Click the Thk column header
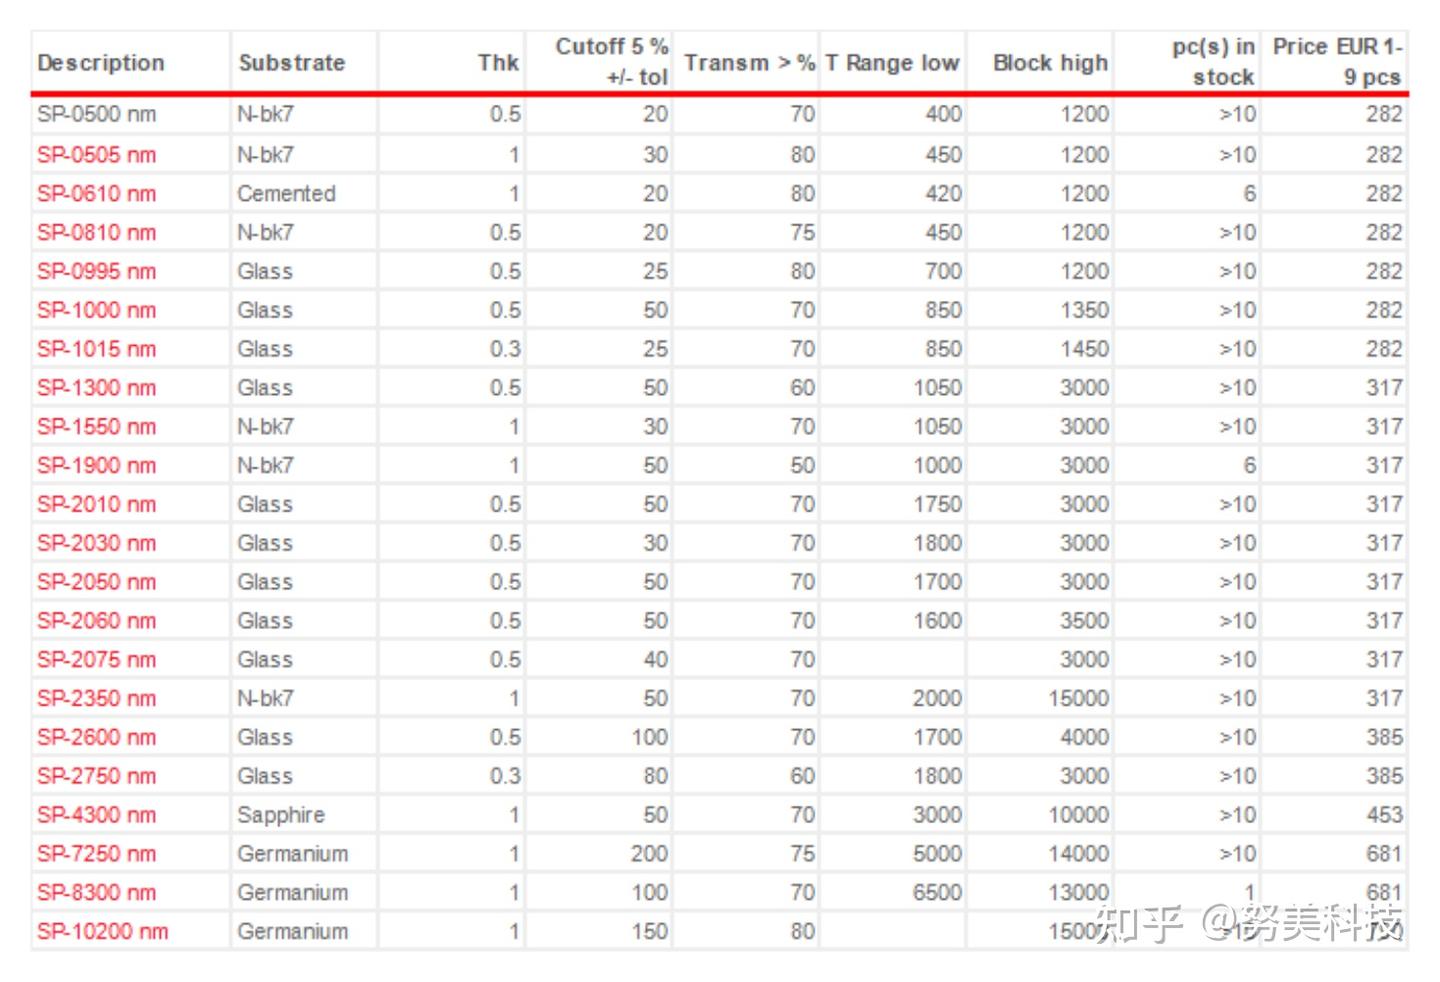This screenshot has width=1440, height=982. (498, 63)
